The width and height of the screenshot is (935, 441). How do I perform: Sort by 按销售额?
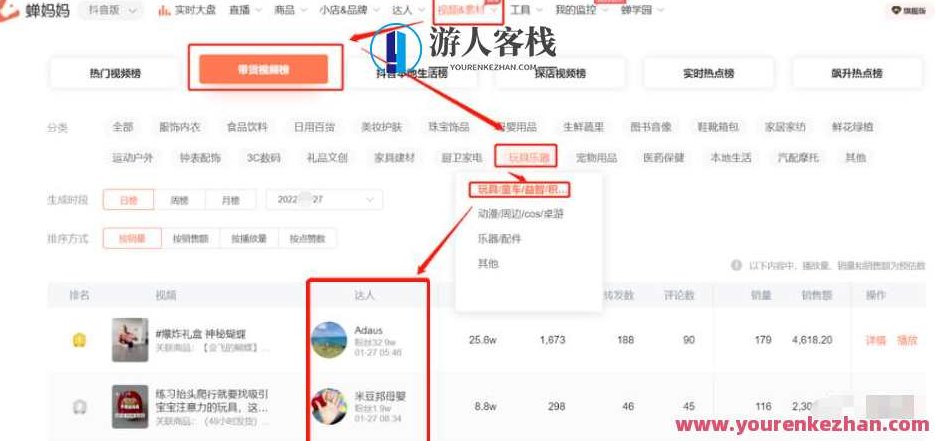pos(191,238)
